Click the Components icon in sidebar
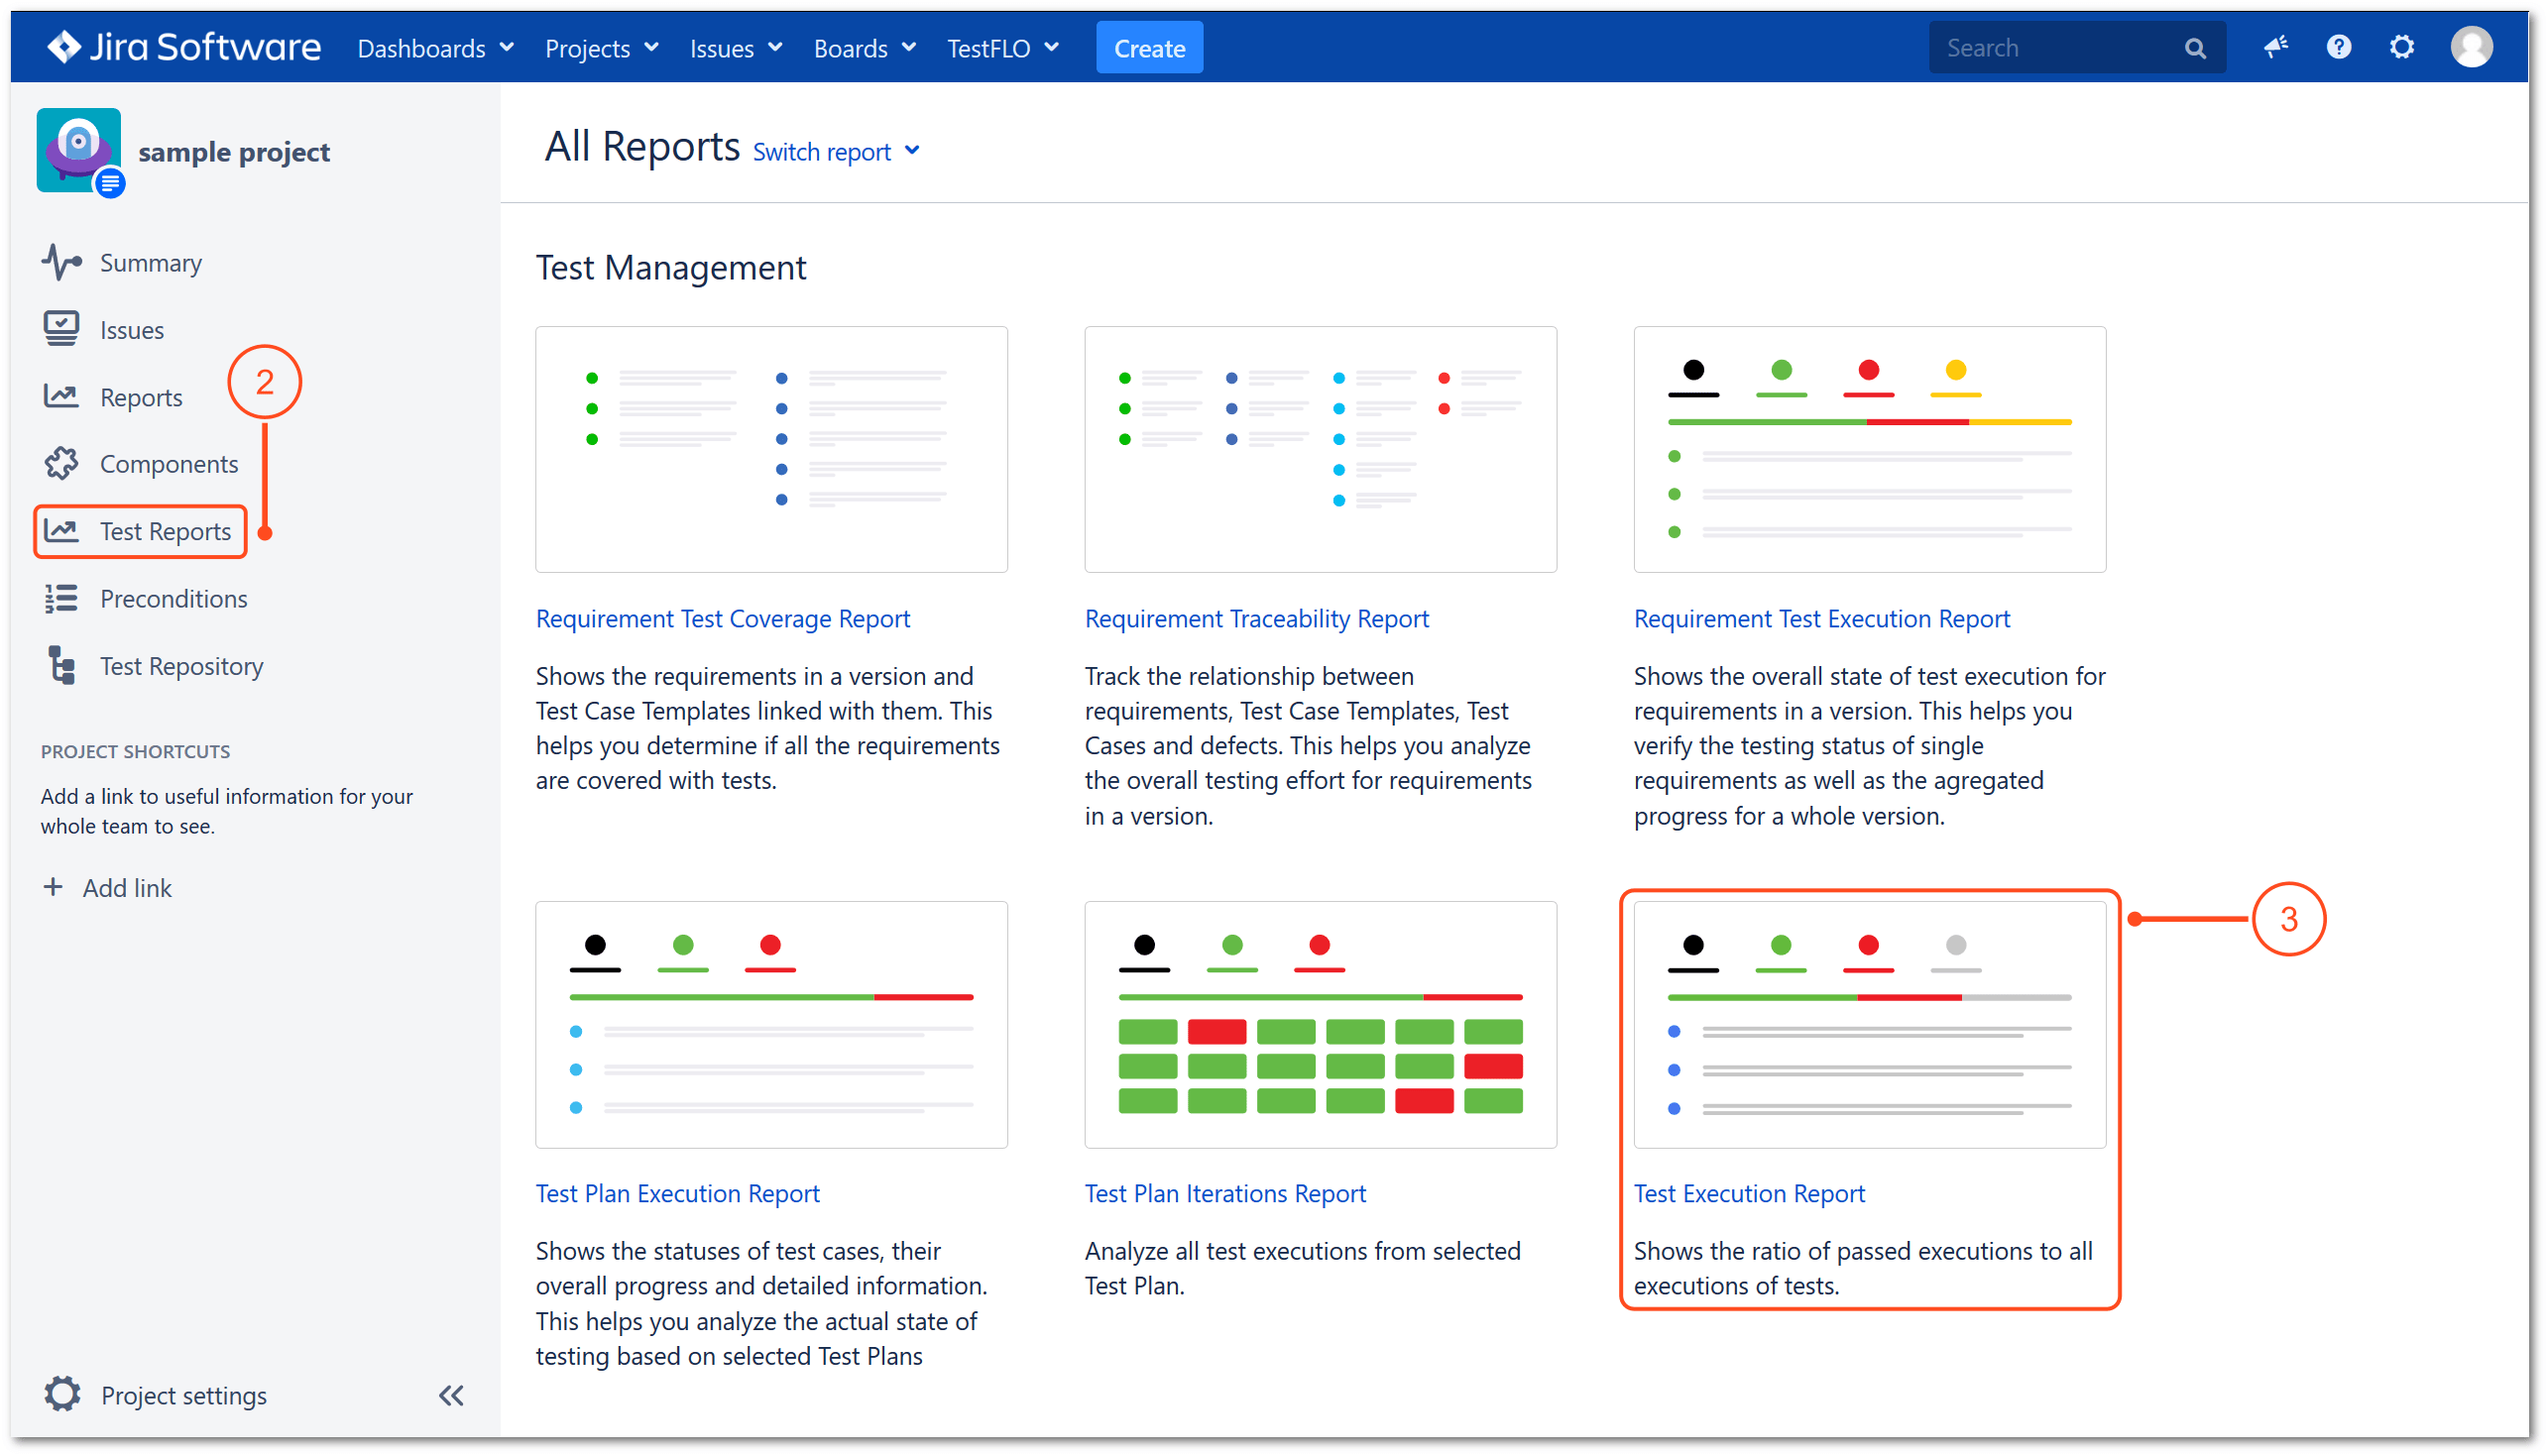This screenshot has height=1456, width=2548. click(61, 464)
